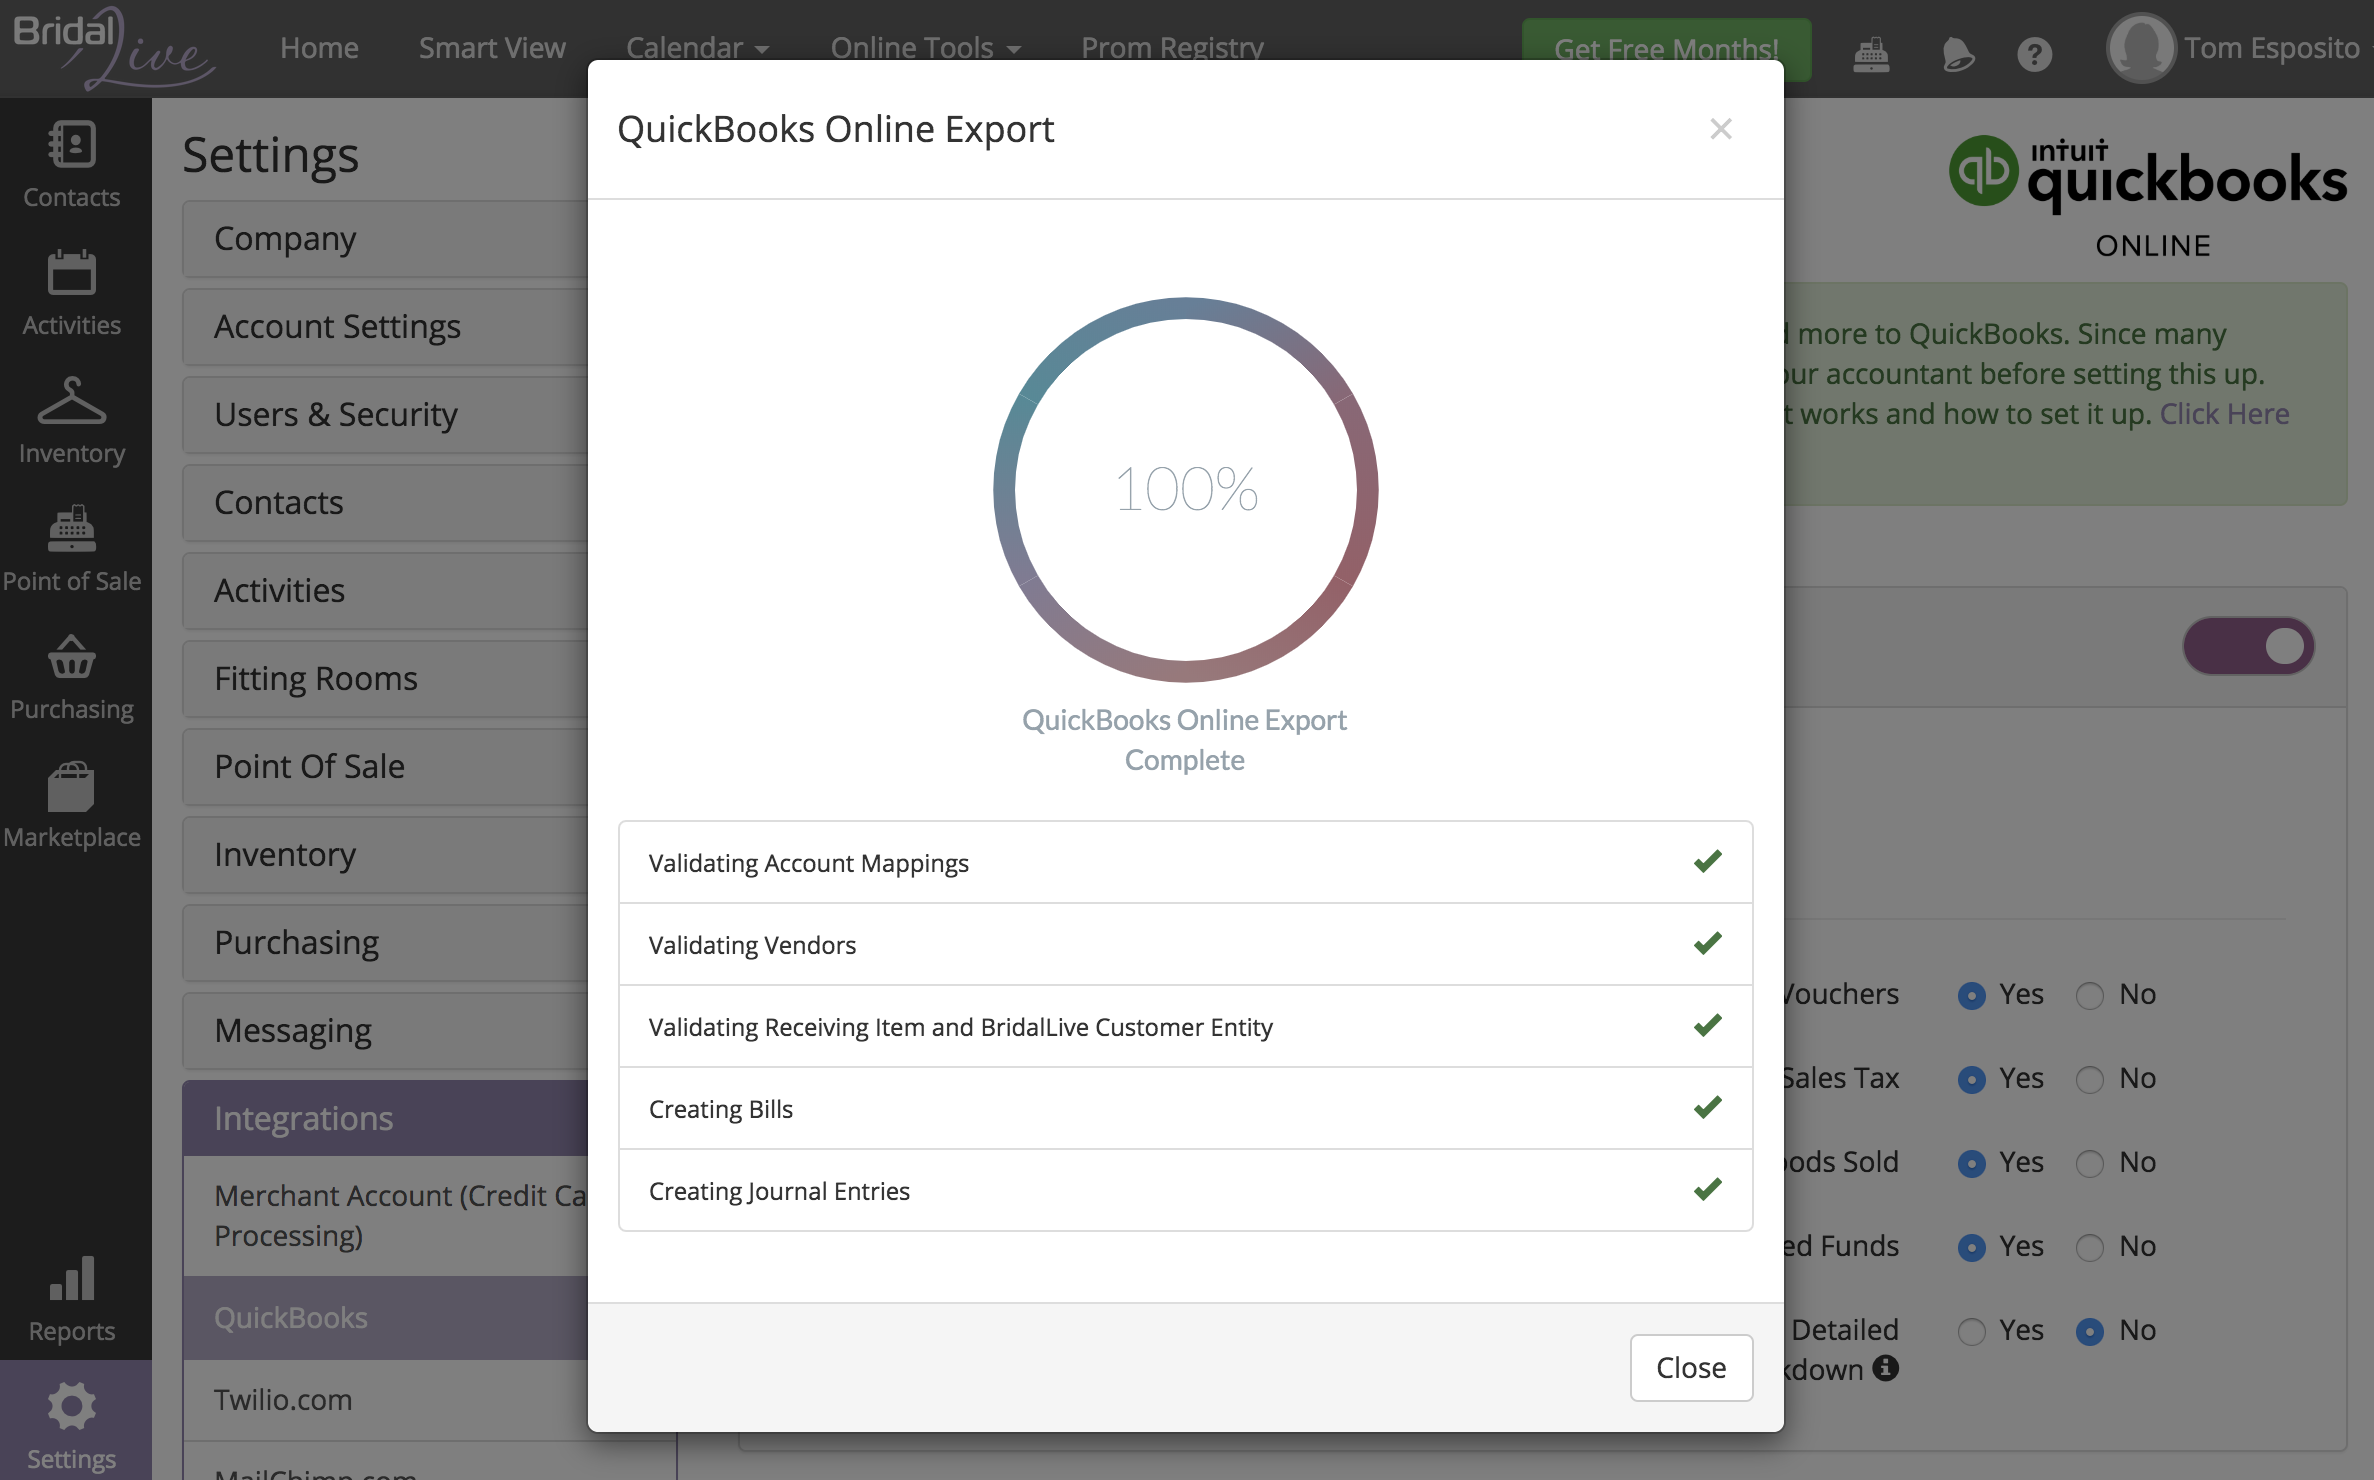2374x1480 pixels.
Task: Click the Validating Vendors row text
Action: click(752, 945)
